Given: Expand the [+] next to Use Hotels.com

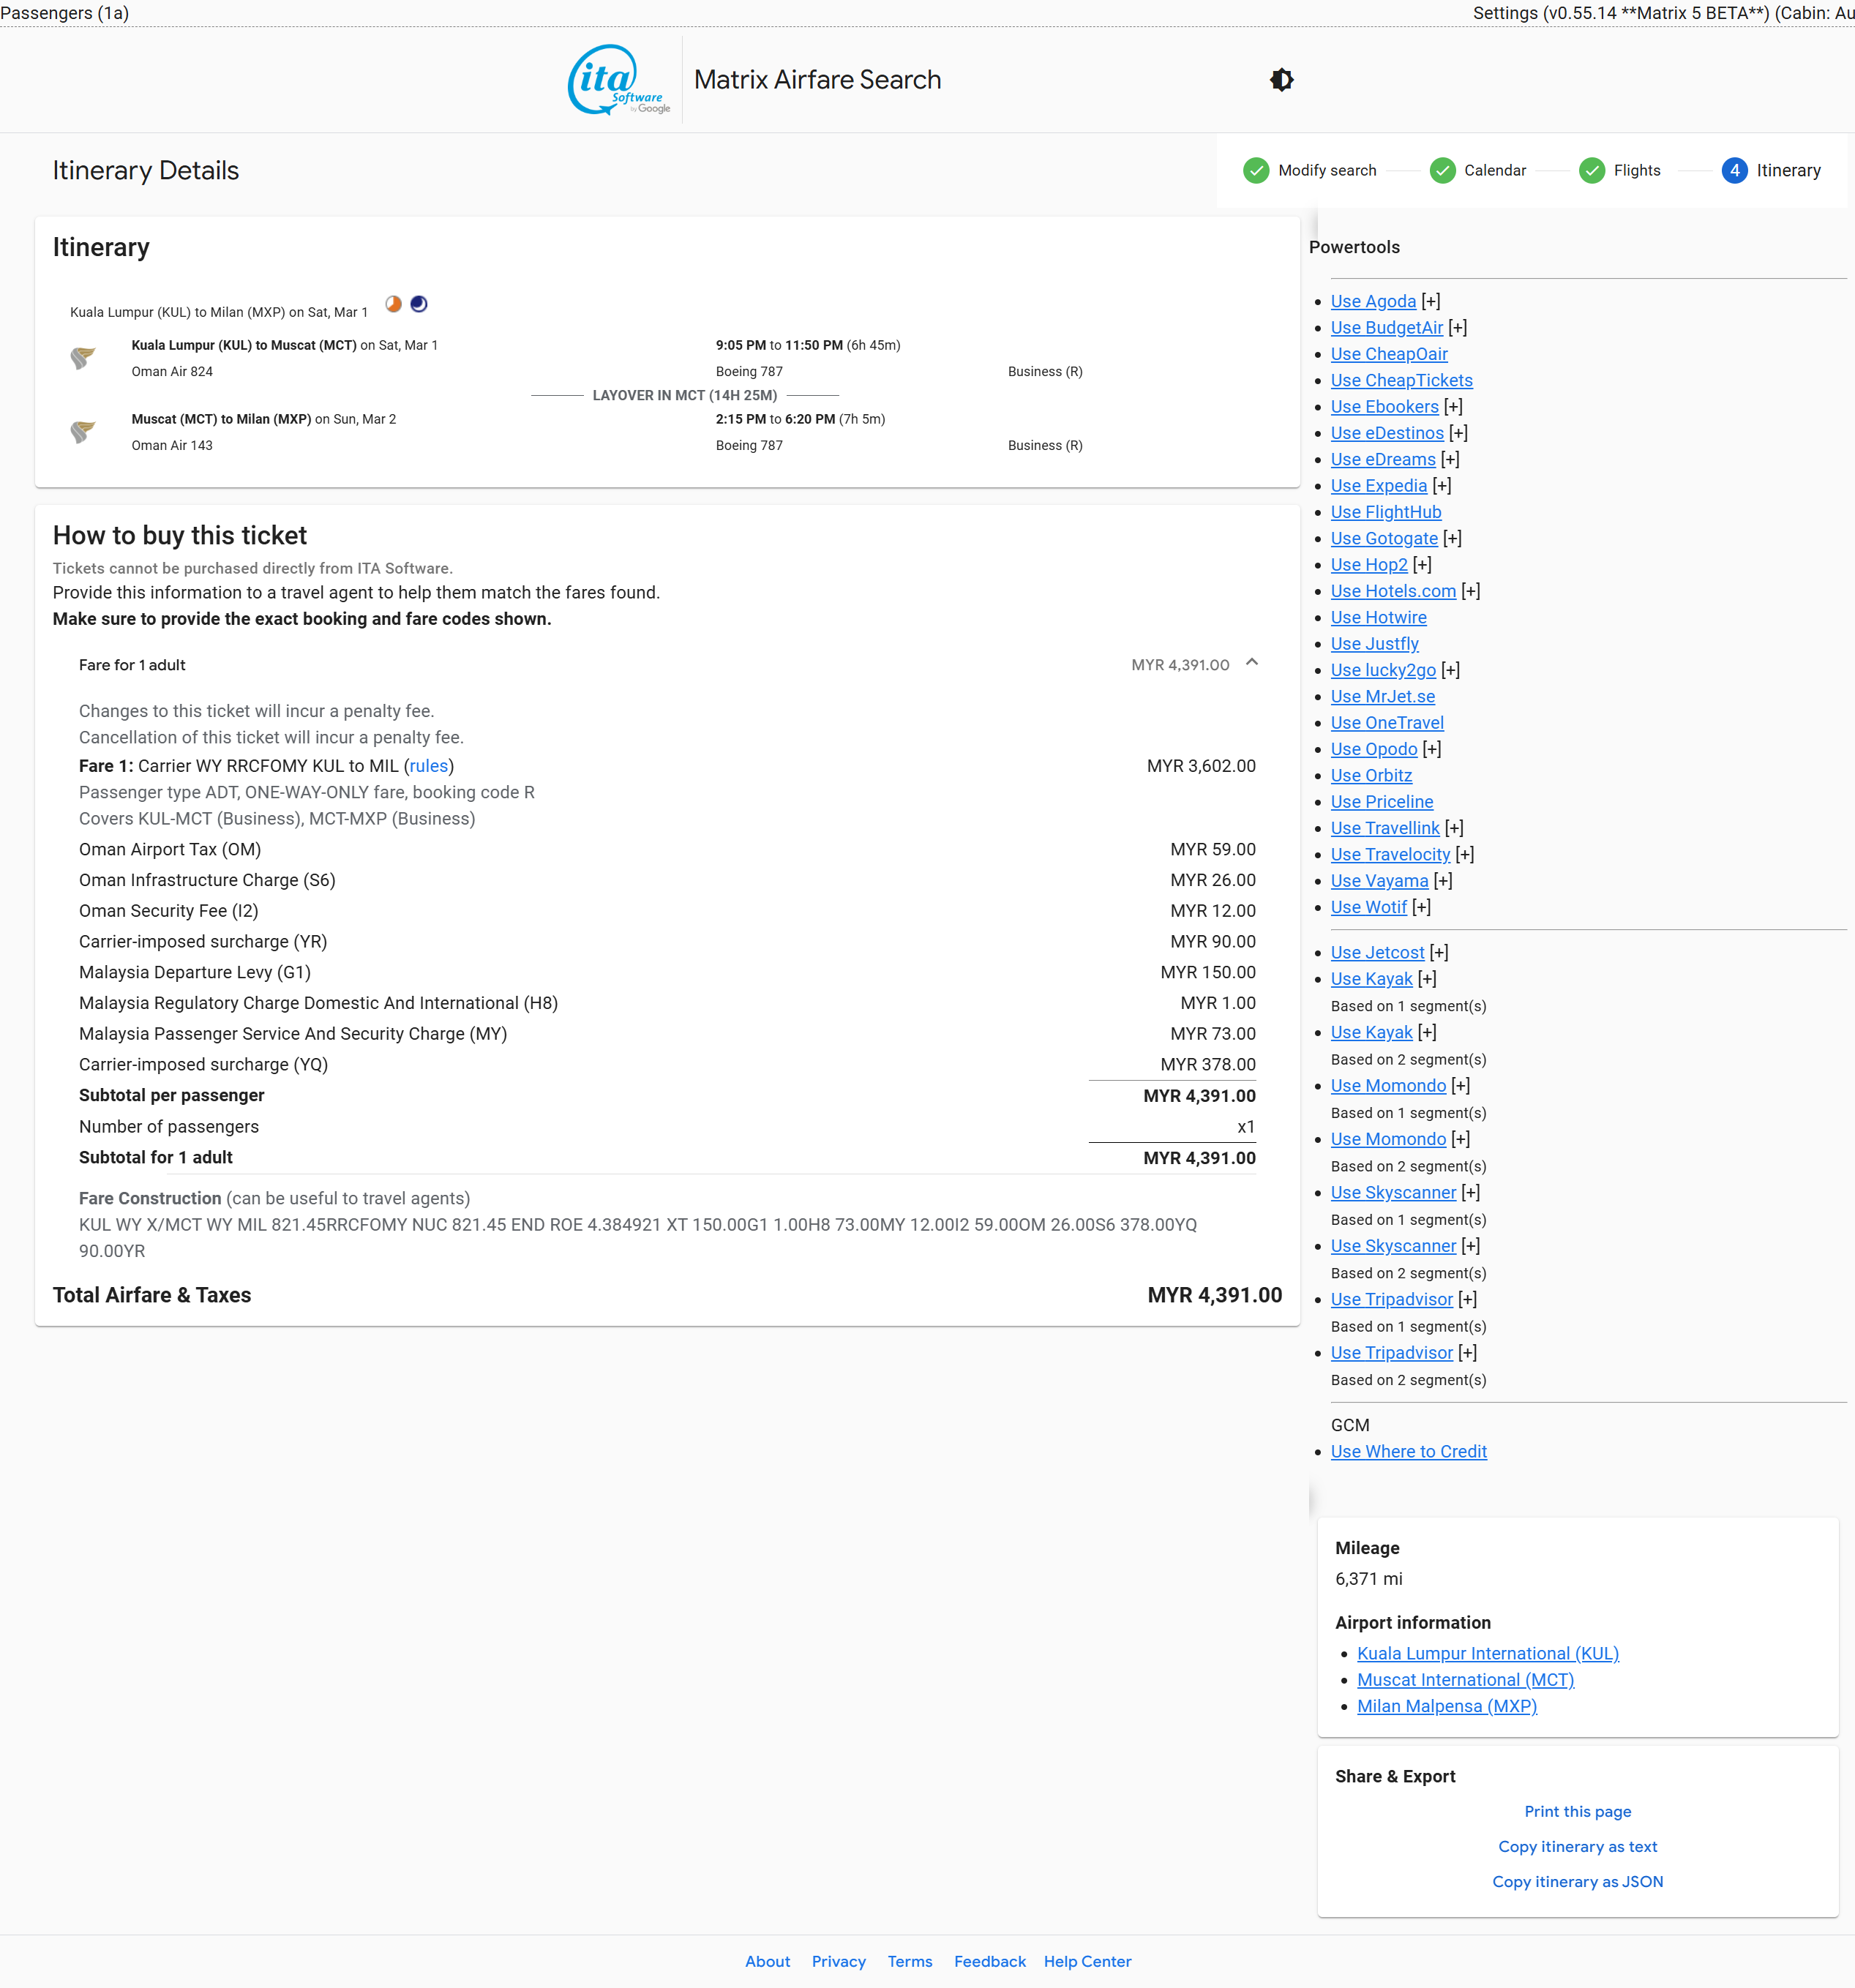Looking at the screenshot, I should tap(1471, 591).
